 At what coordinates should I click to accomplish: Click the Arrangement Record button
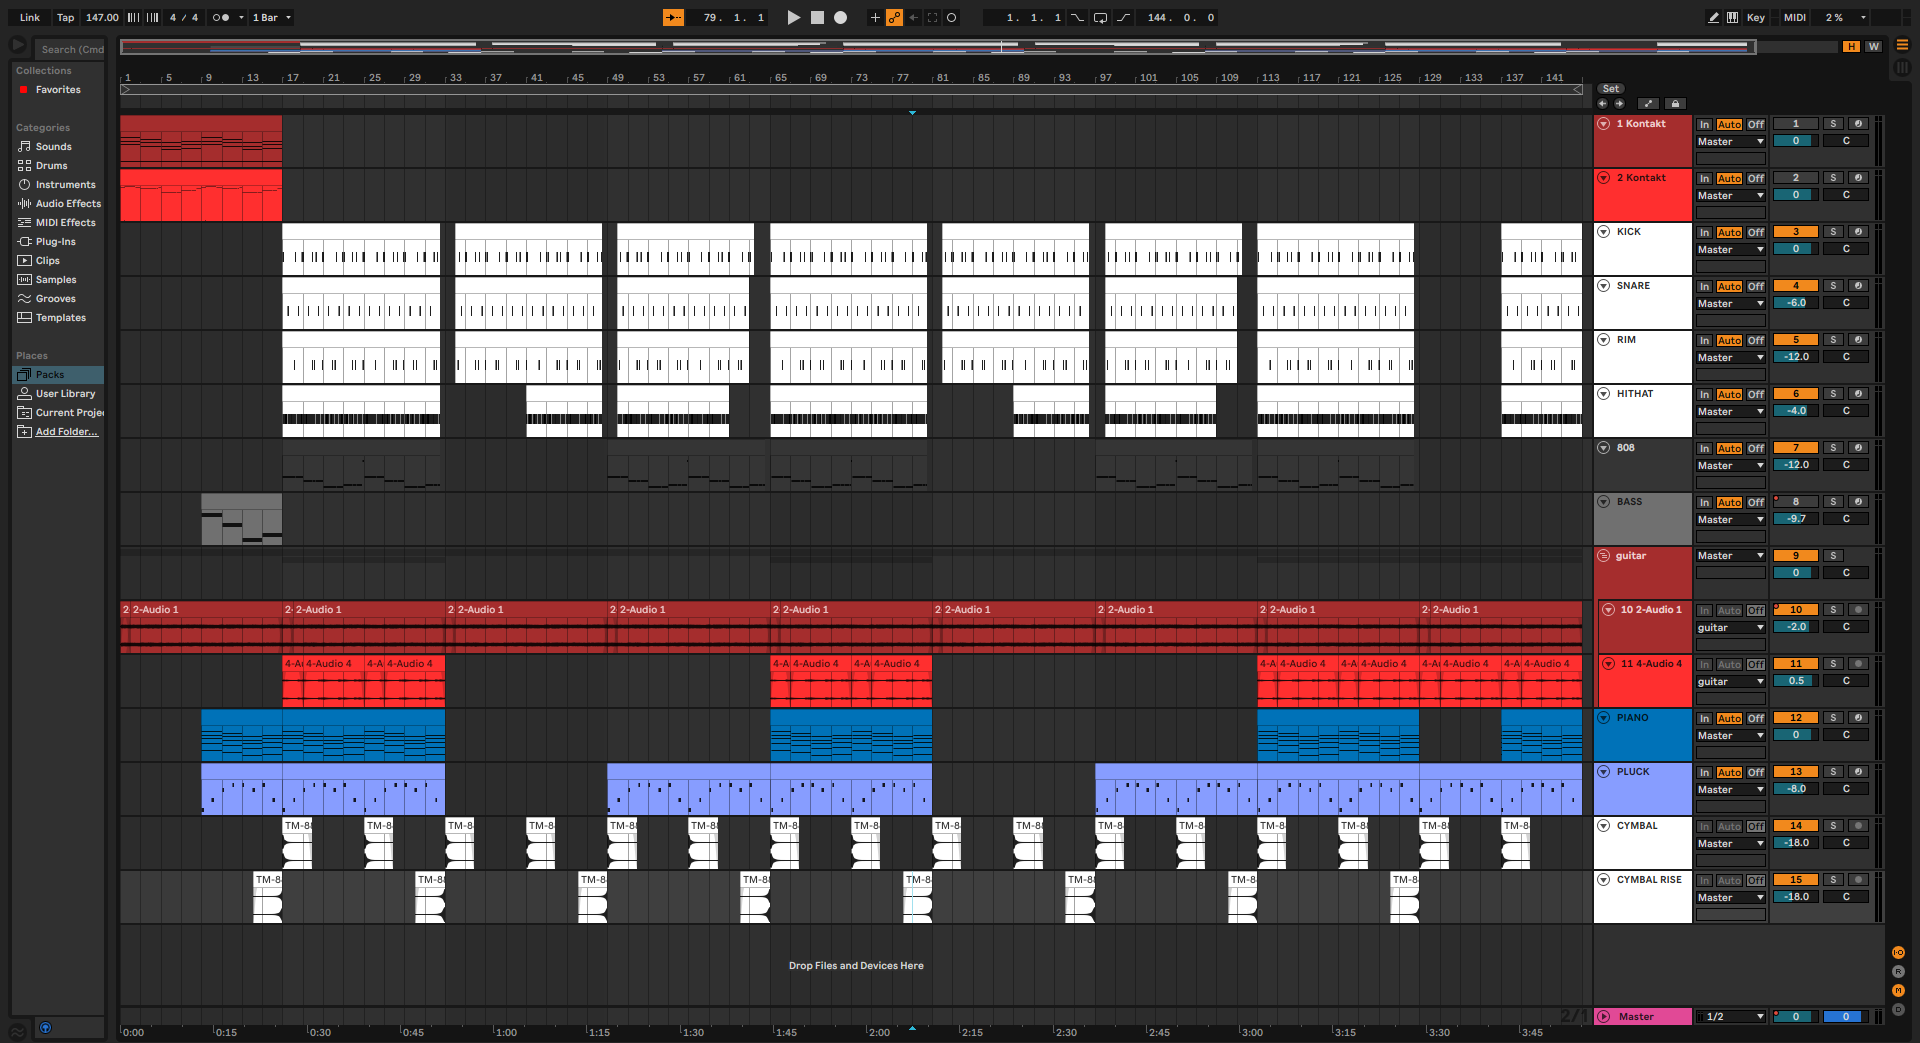[841, 17]
